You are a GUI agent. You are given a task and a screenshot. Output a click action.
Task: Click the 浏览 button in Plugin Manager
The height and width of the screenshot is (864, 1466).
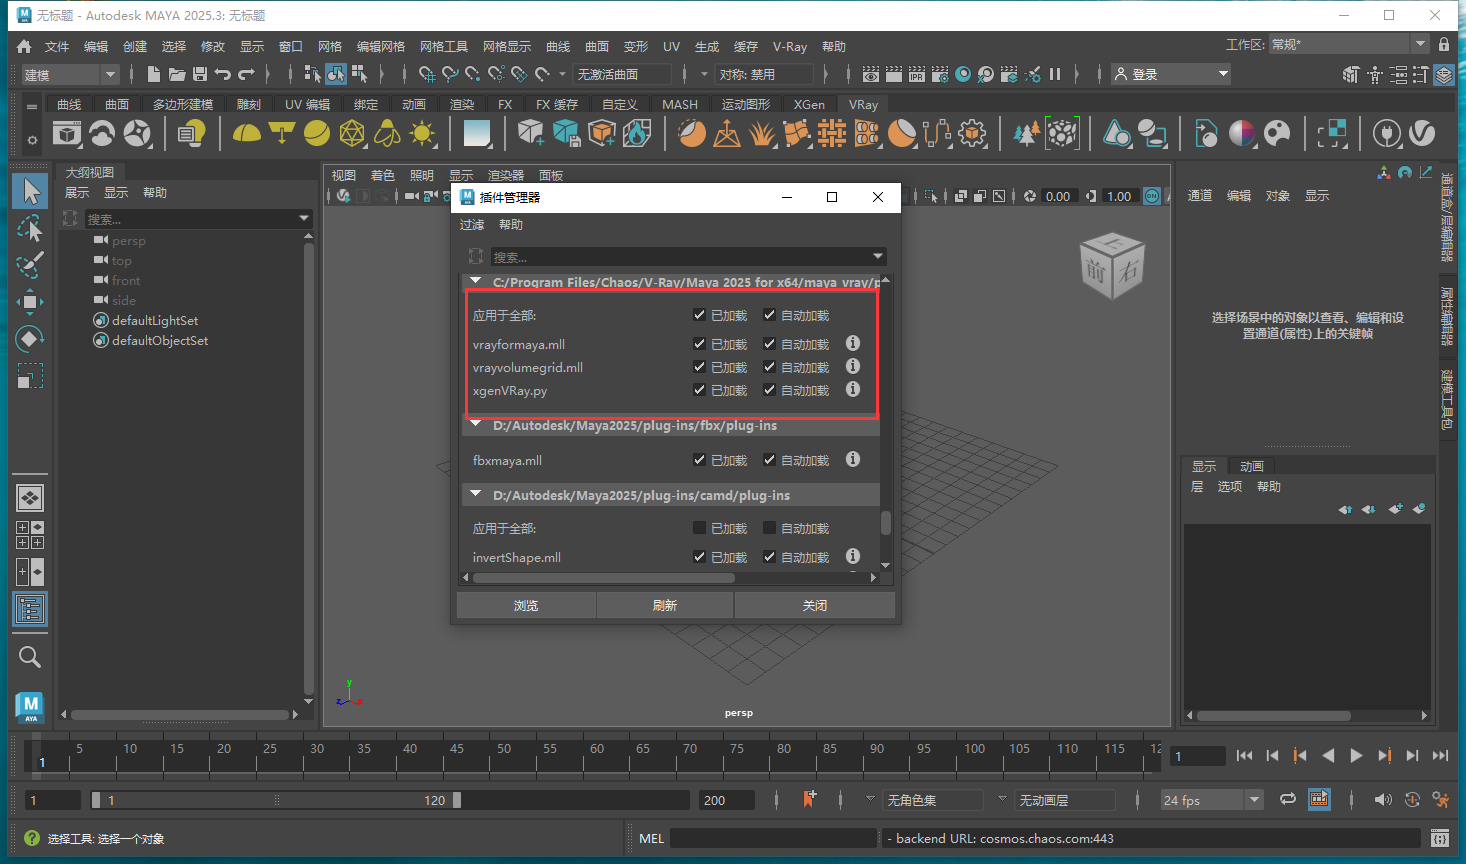[x=525, y=604]
